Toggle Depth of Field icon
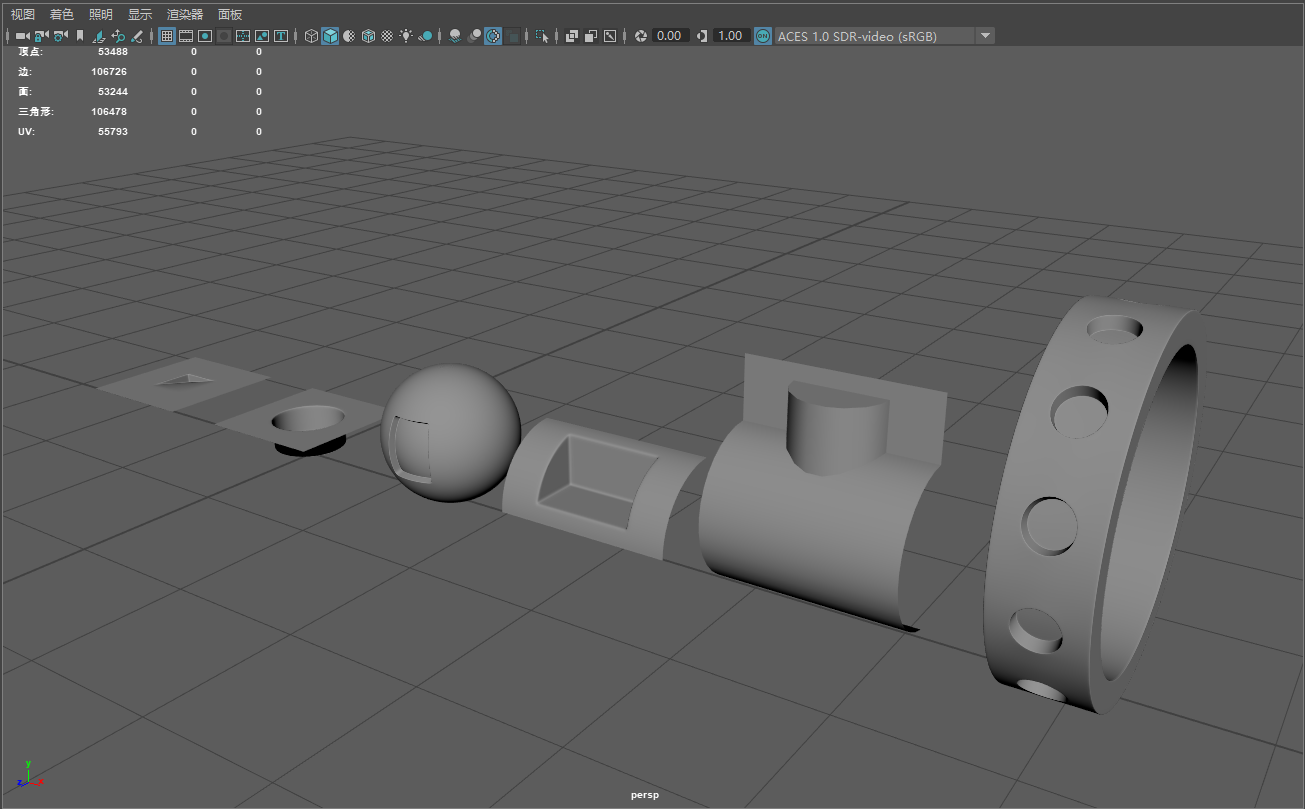The image size is (1305, 809). [513, 36]
